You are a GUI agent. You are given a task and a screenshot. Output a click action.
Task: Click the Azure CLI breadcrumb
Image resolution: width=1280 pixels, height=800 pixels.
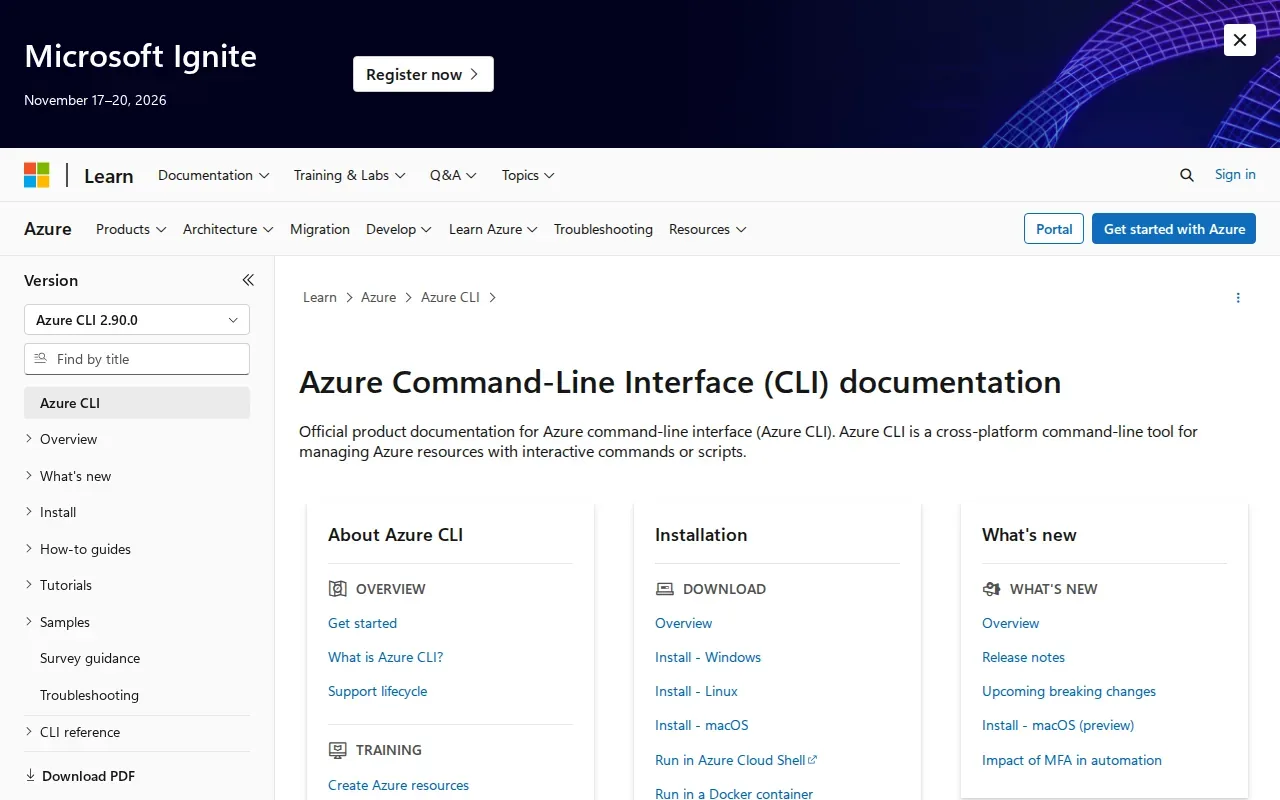[451, 297]
